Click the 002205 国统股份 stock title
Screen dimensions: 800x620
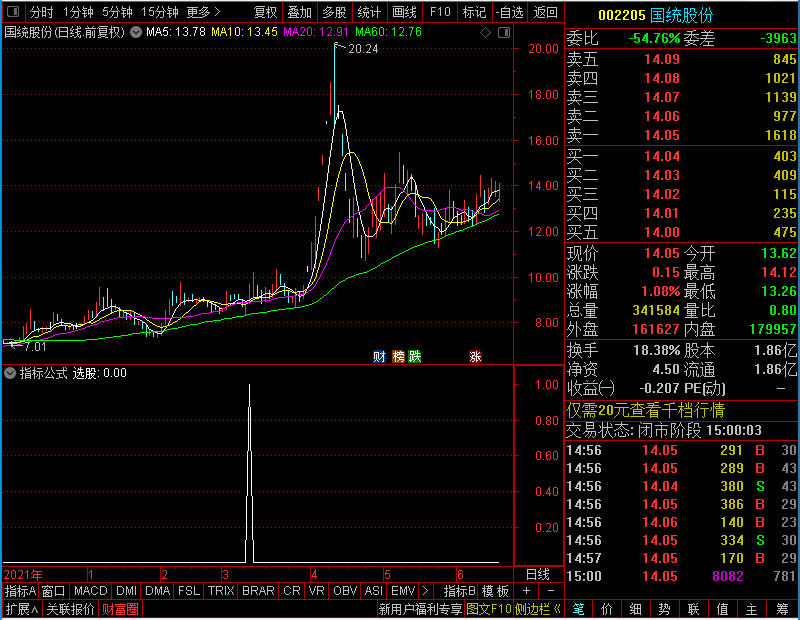[656, 15]
